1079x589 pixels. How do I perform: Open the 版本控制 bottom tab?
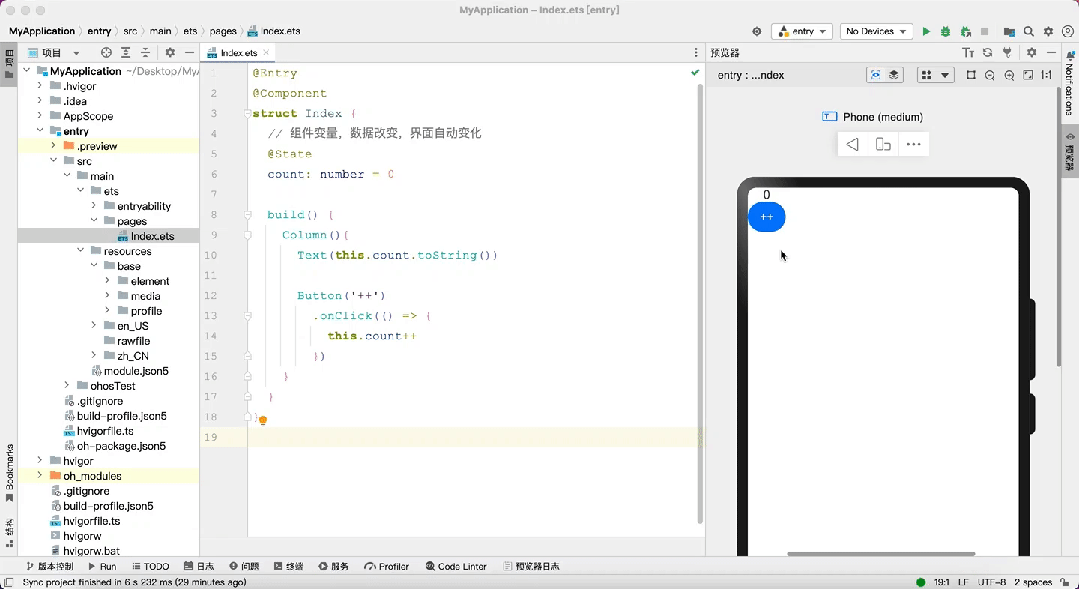(x=50, y=566)
